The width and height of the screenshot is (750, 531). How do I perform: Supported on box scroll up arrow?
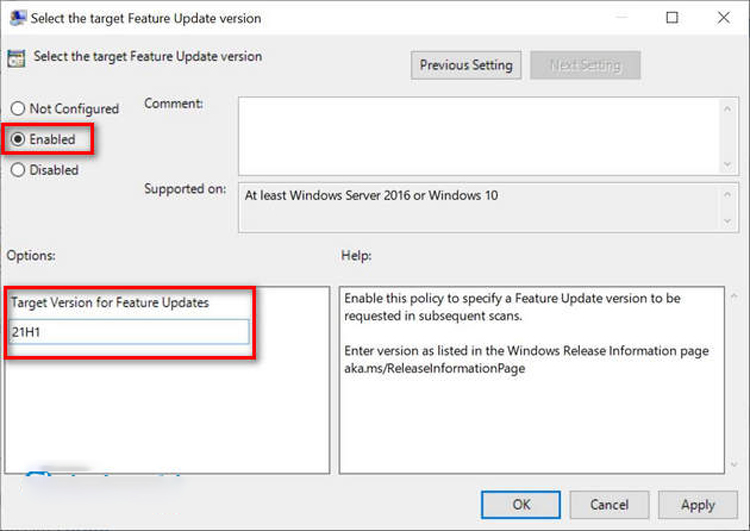pos(728,195)
